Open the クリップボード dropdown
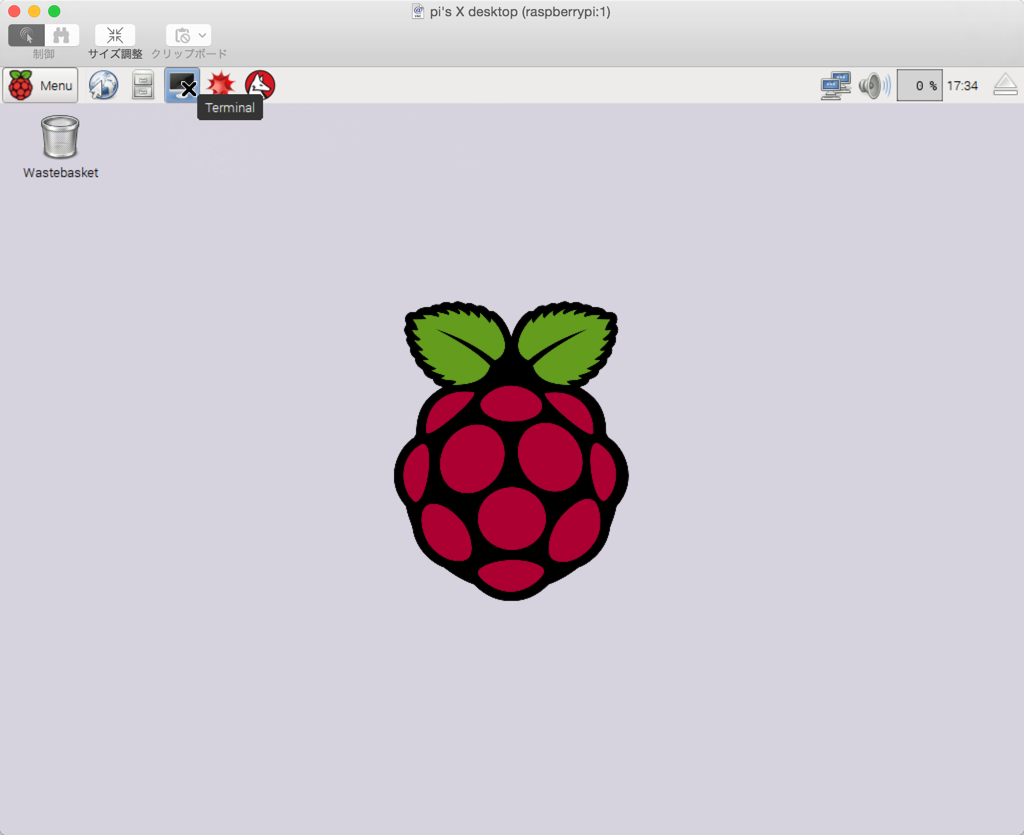 [188, 35]
